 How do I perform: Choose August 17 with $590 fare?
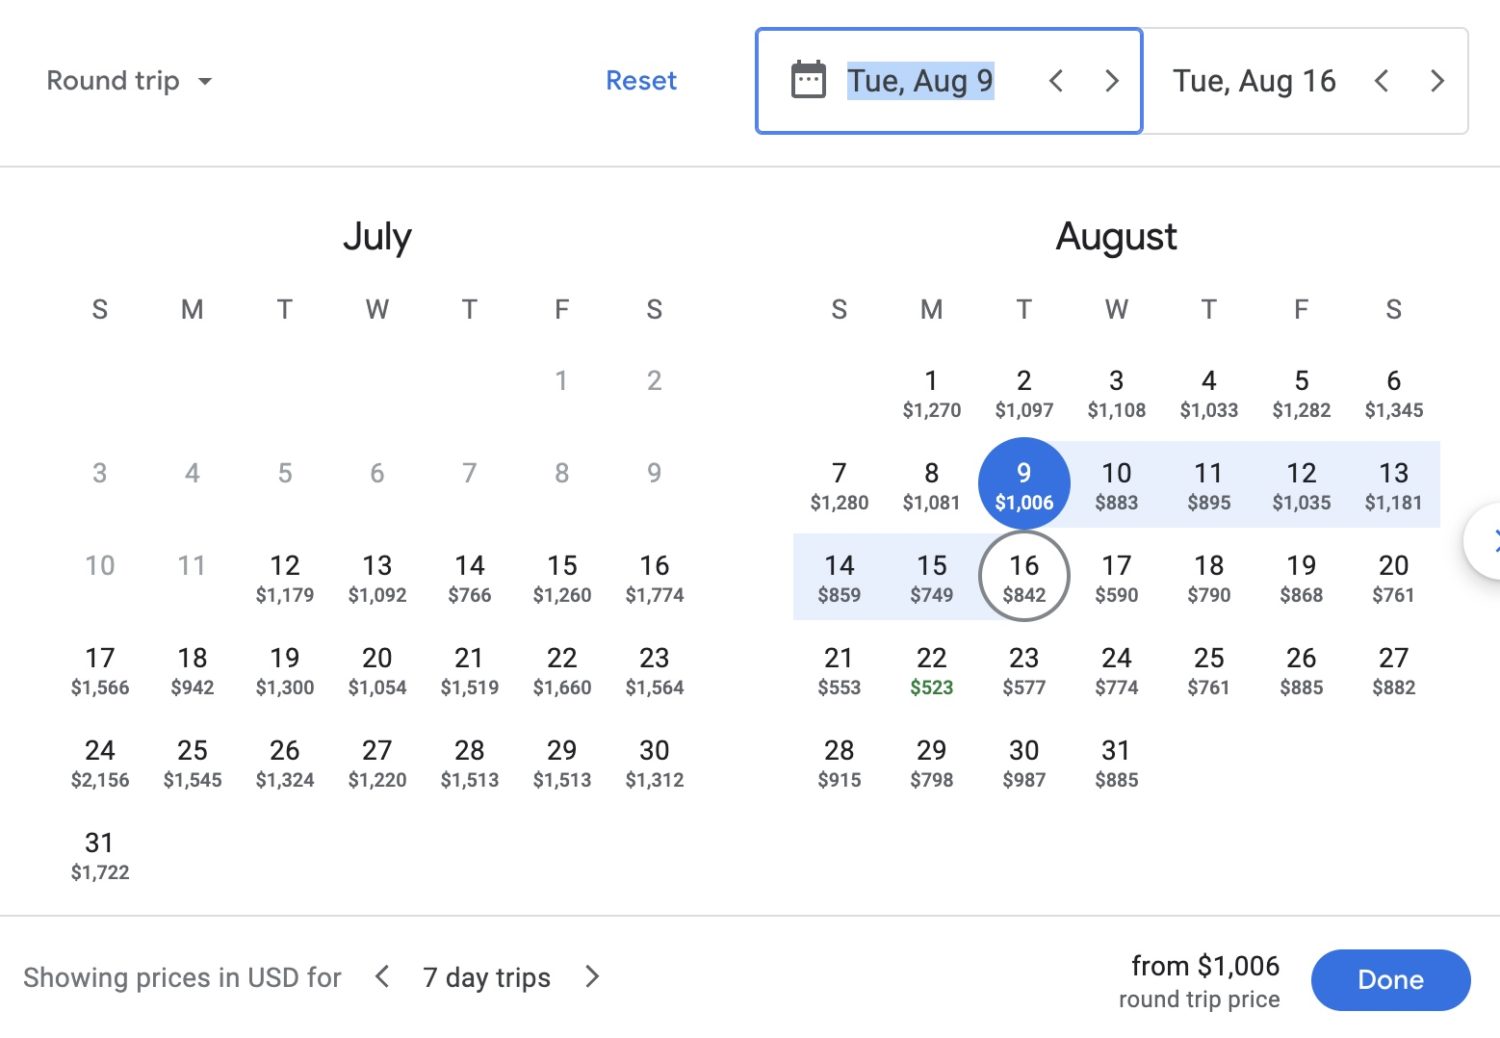point(1116,578)
